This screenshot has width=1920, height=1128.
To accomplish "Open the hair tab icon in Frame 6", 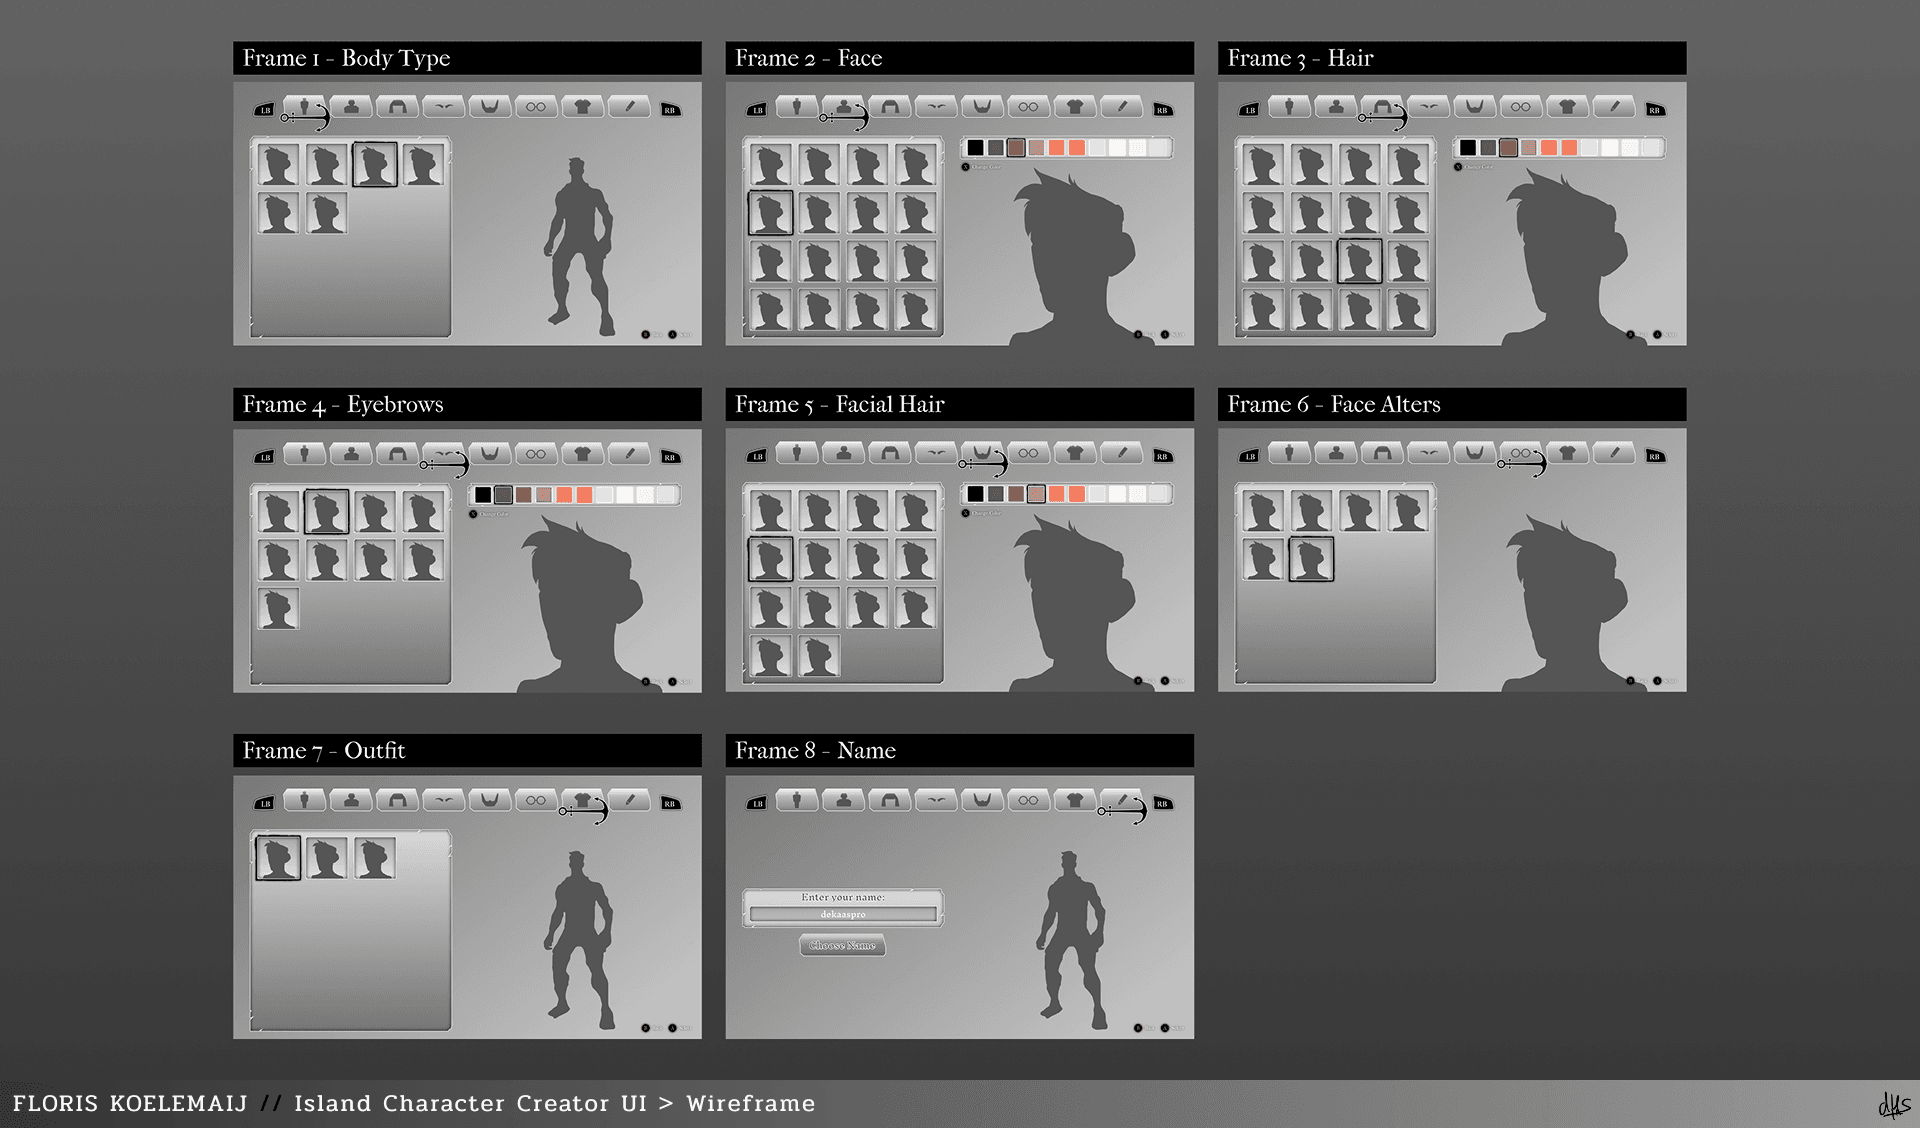I will [x=1382, y=454].
